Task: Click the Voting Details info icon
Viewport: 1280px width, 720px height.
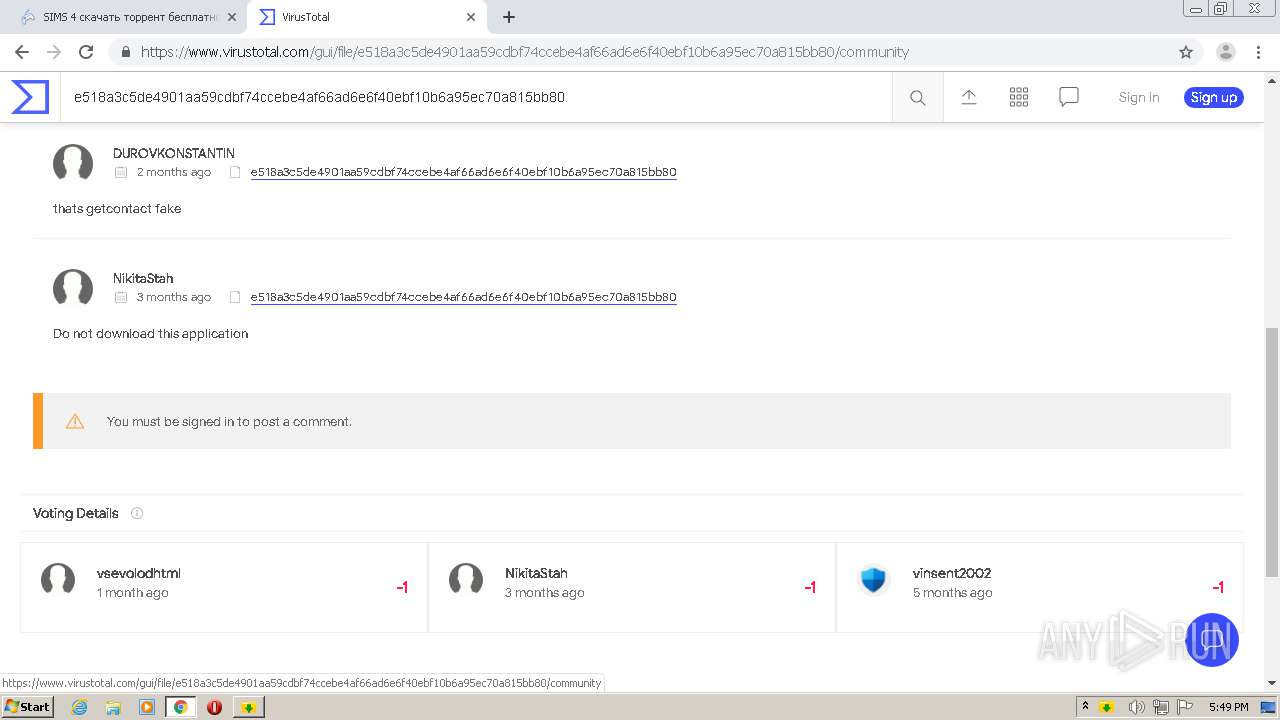Action: coord(137,513)
